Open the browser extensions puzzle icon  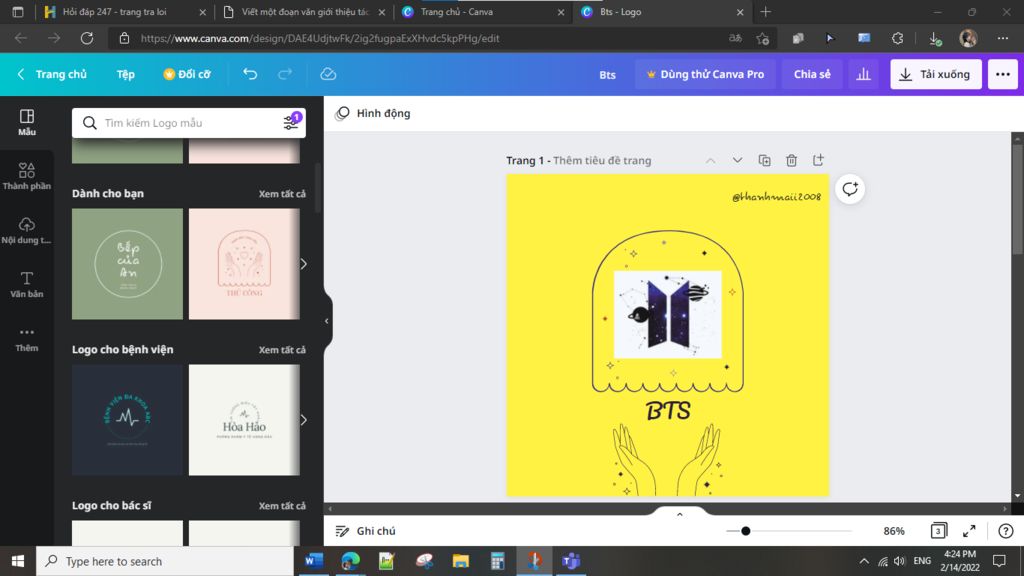[897, 38]
